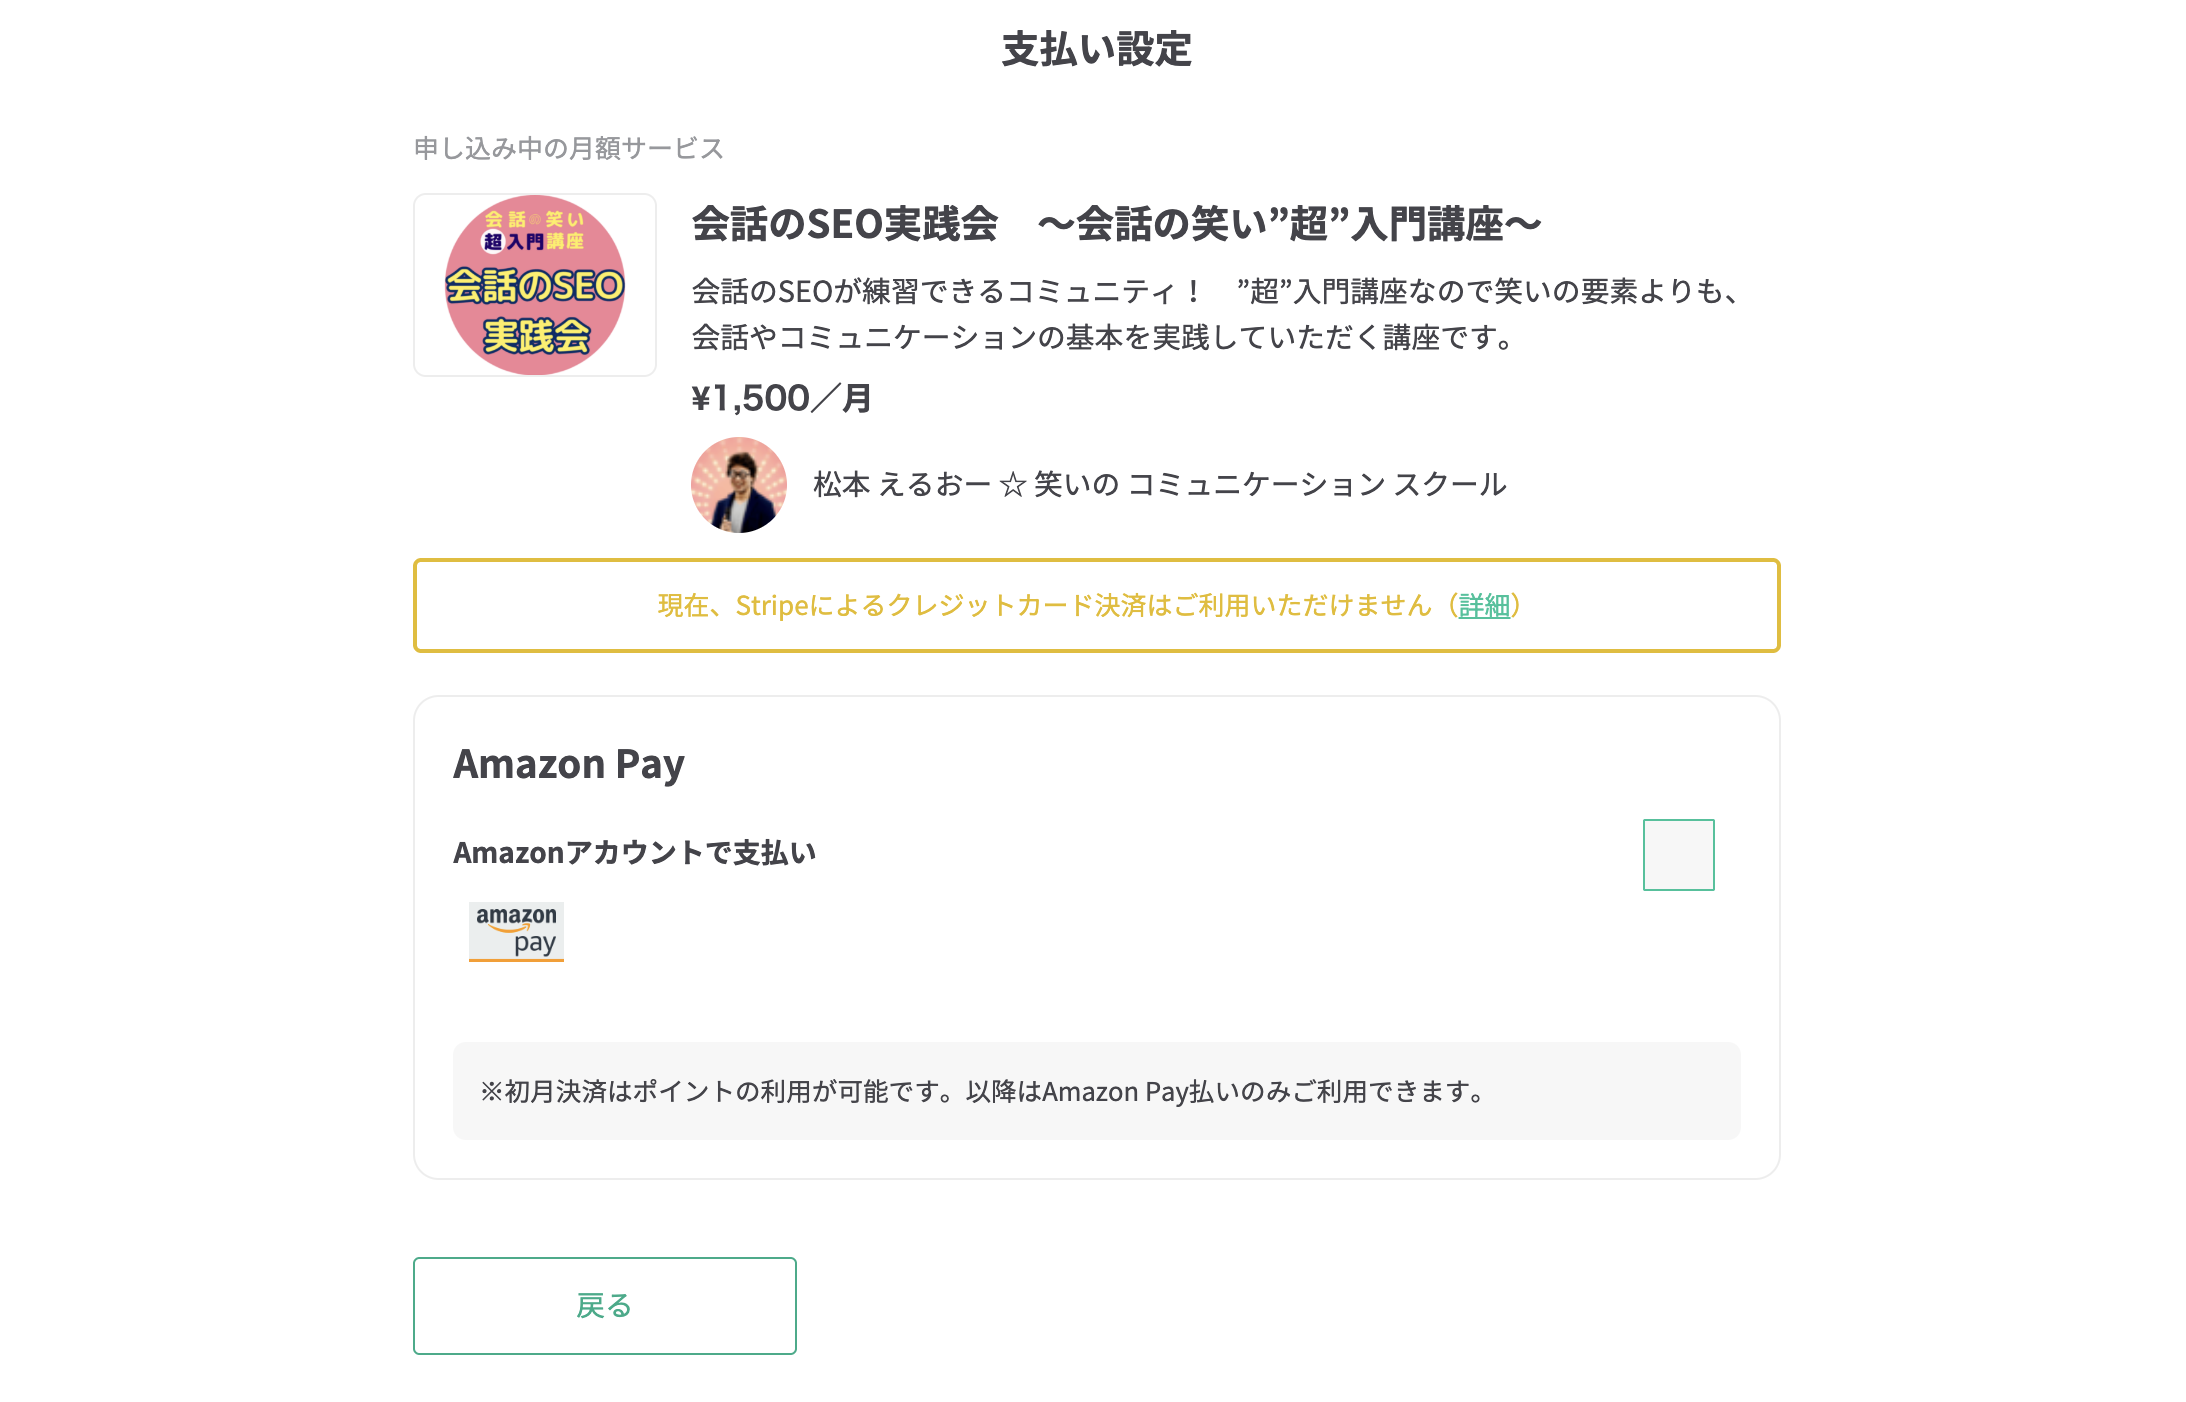Click the ☆ star in author name
Viewport: 2186px width, 1402px height.
[1013, 485]
